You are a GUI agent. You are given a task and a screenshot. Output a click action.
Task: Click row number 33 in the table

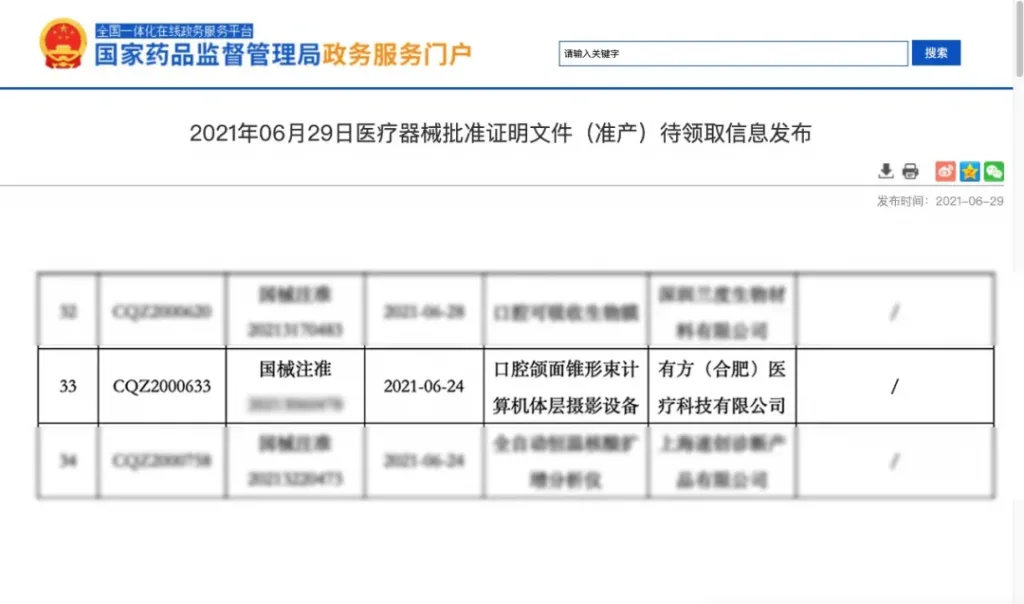click(68, 386)
